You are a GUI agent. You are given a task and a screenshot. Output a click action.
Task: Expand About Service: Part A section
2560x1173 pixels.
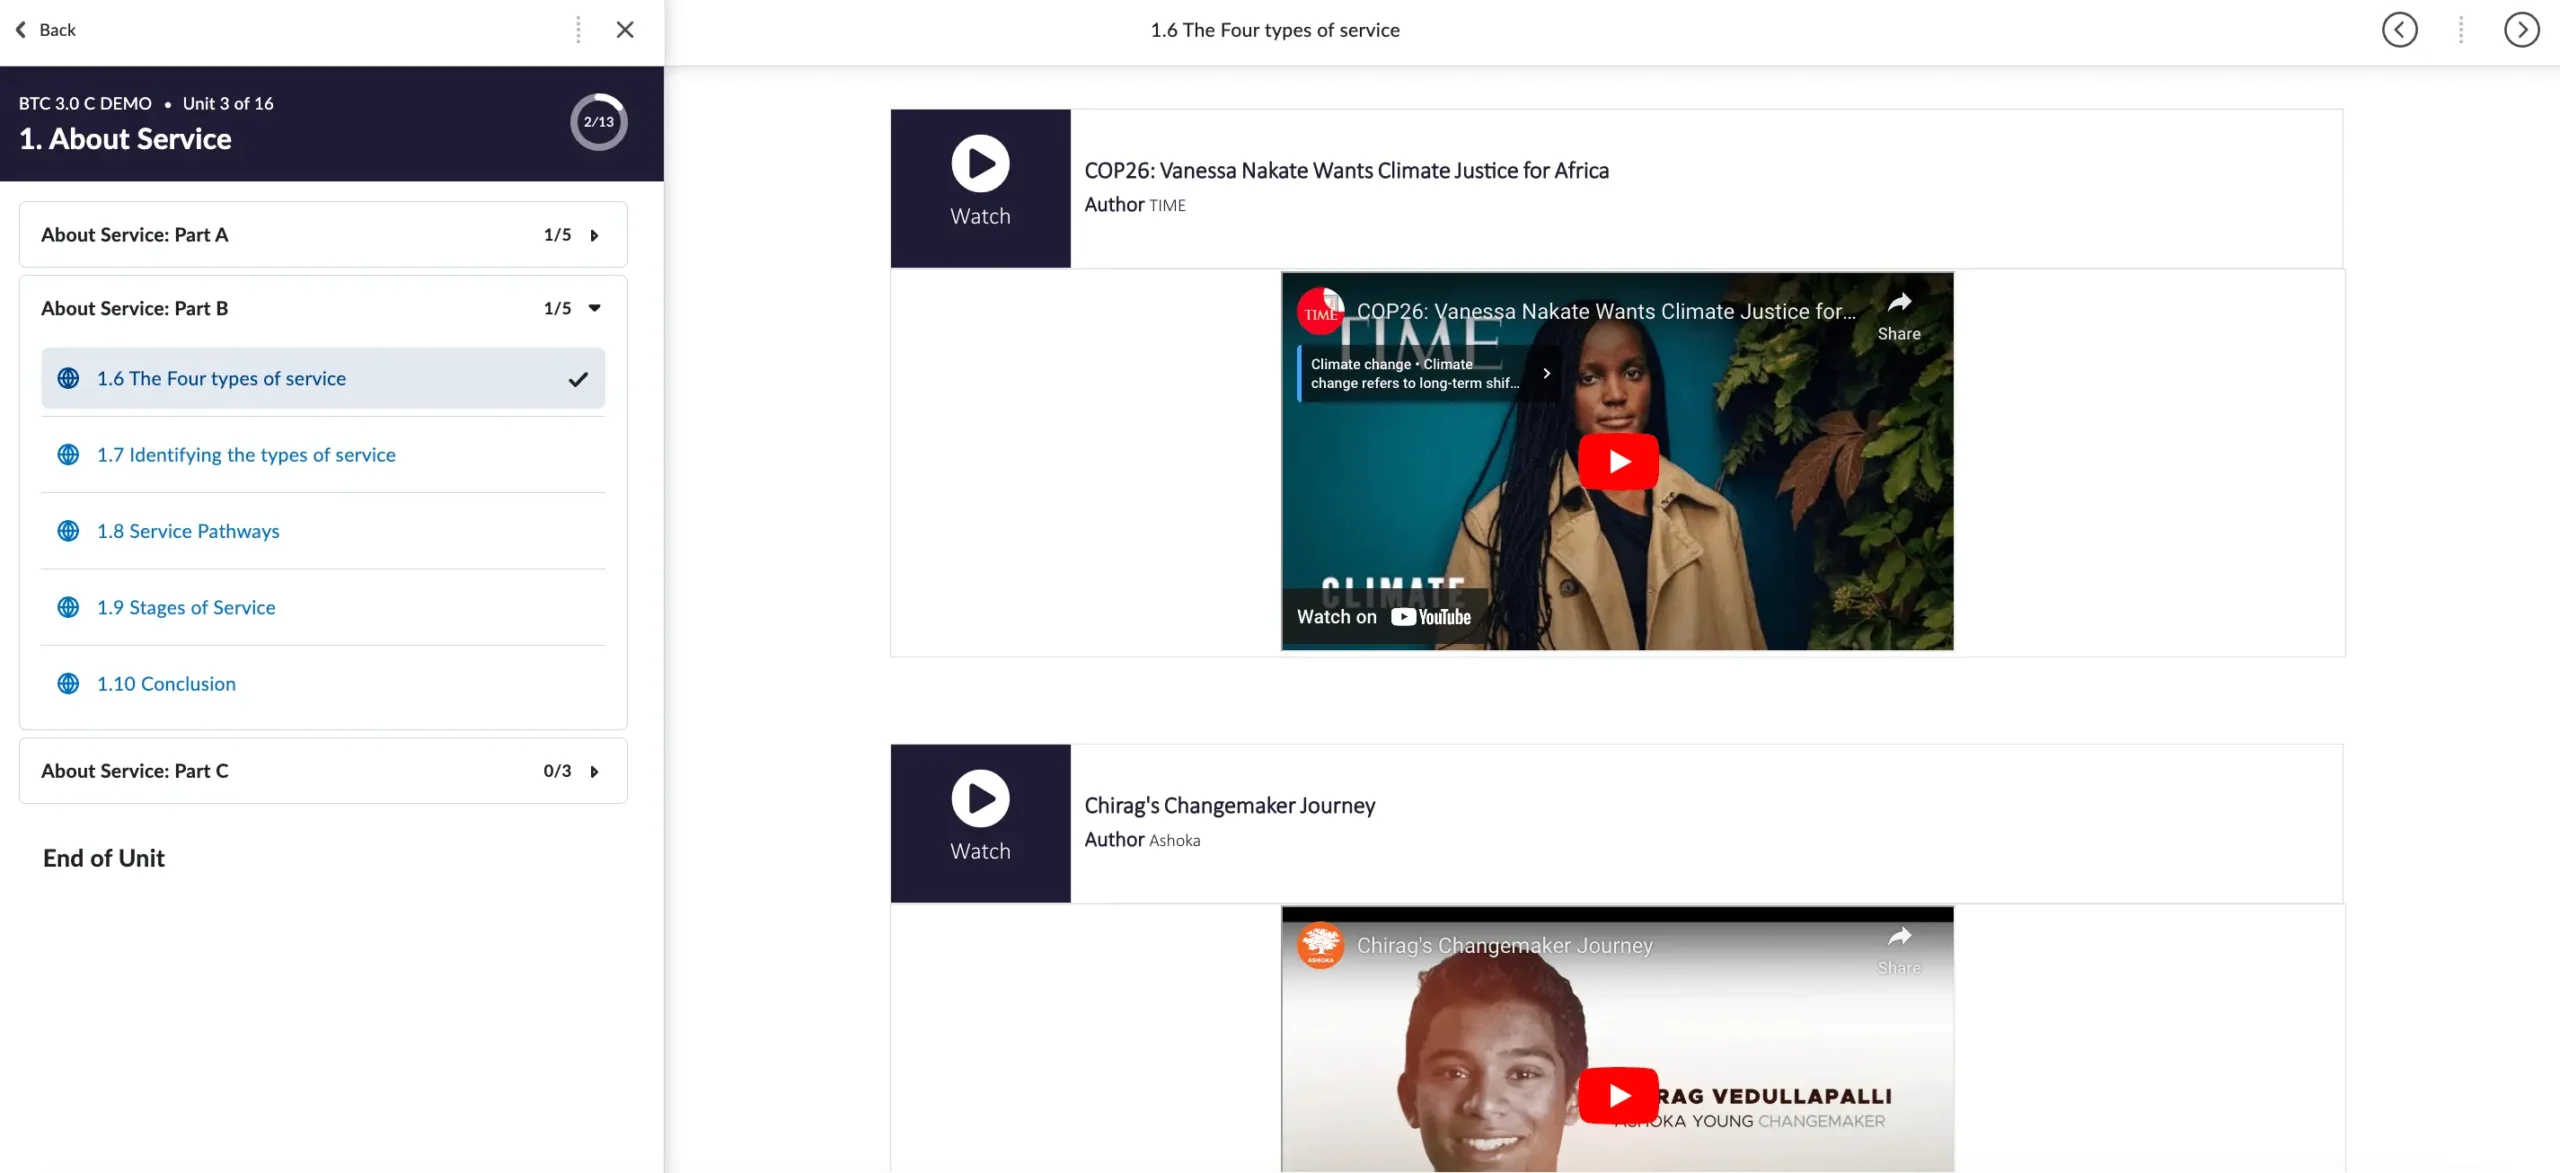pos(594,235)
